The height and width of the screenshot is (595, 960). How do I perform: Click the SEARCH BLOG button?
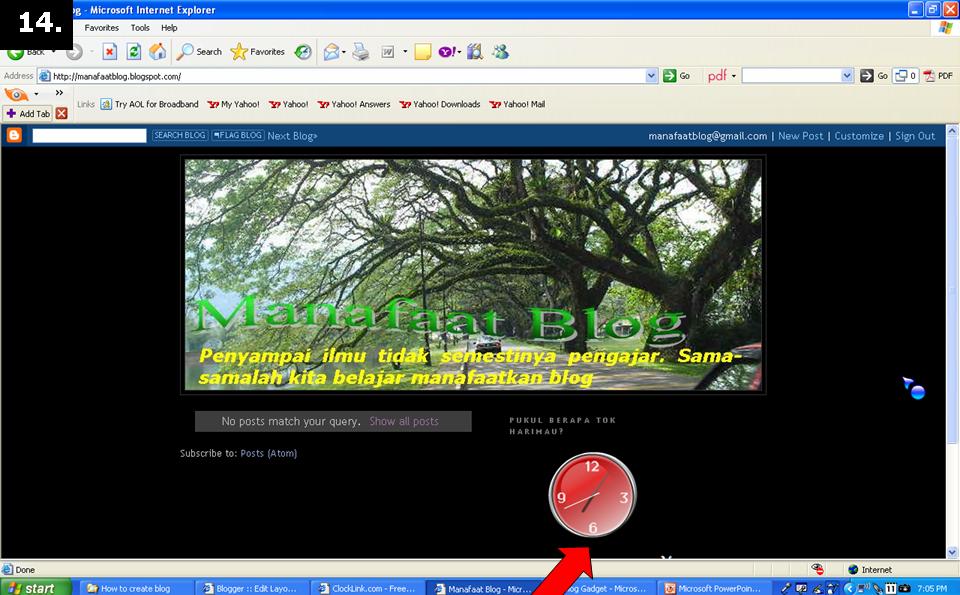tap(179, 135)
